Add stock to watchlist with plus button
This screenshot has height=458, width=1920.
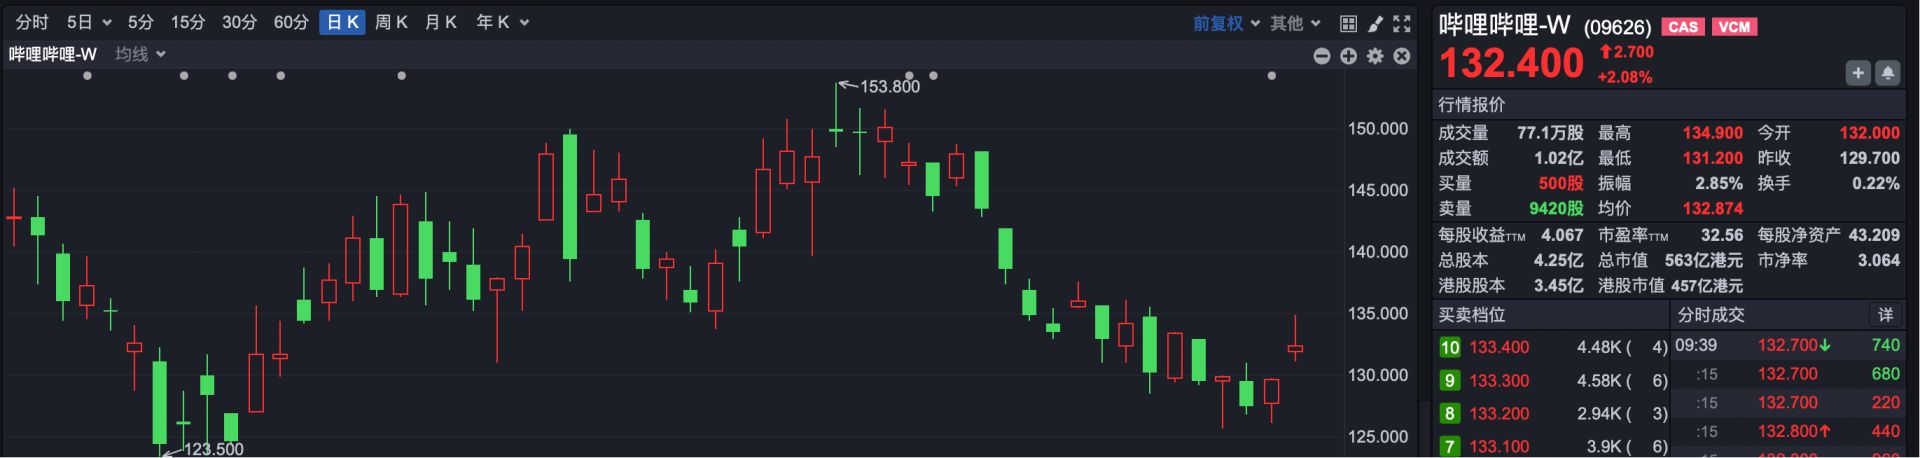pos(1858,73)
